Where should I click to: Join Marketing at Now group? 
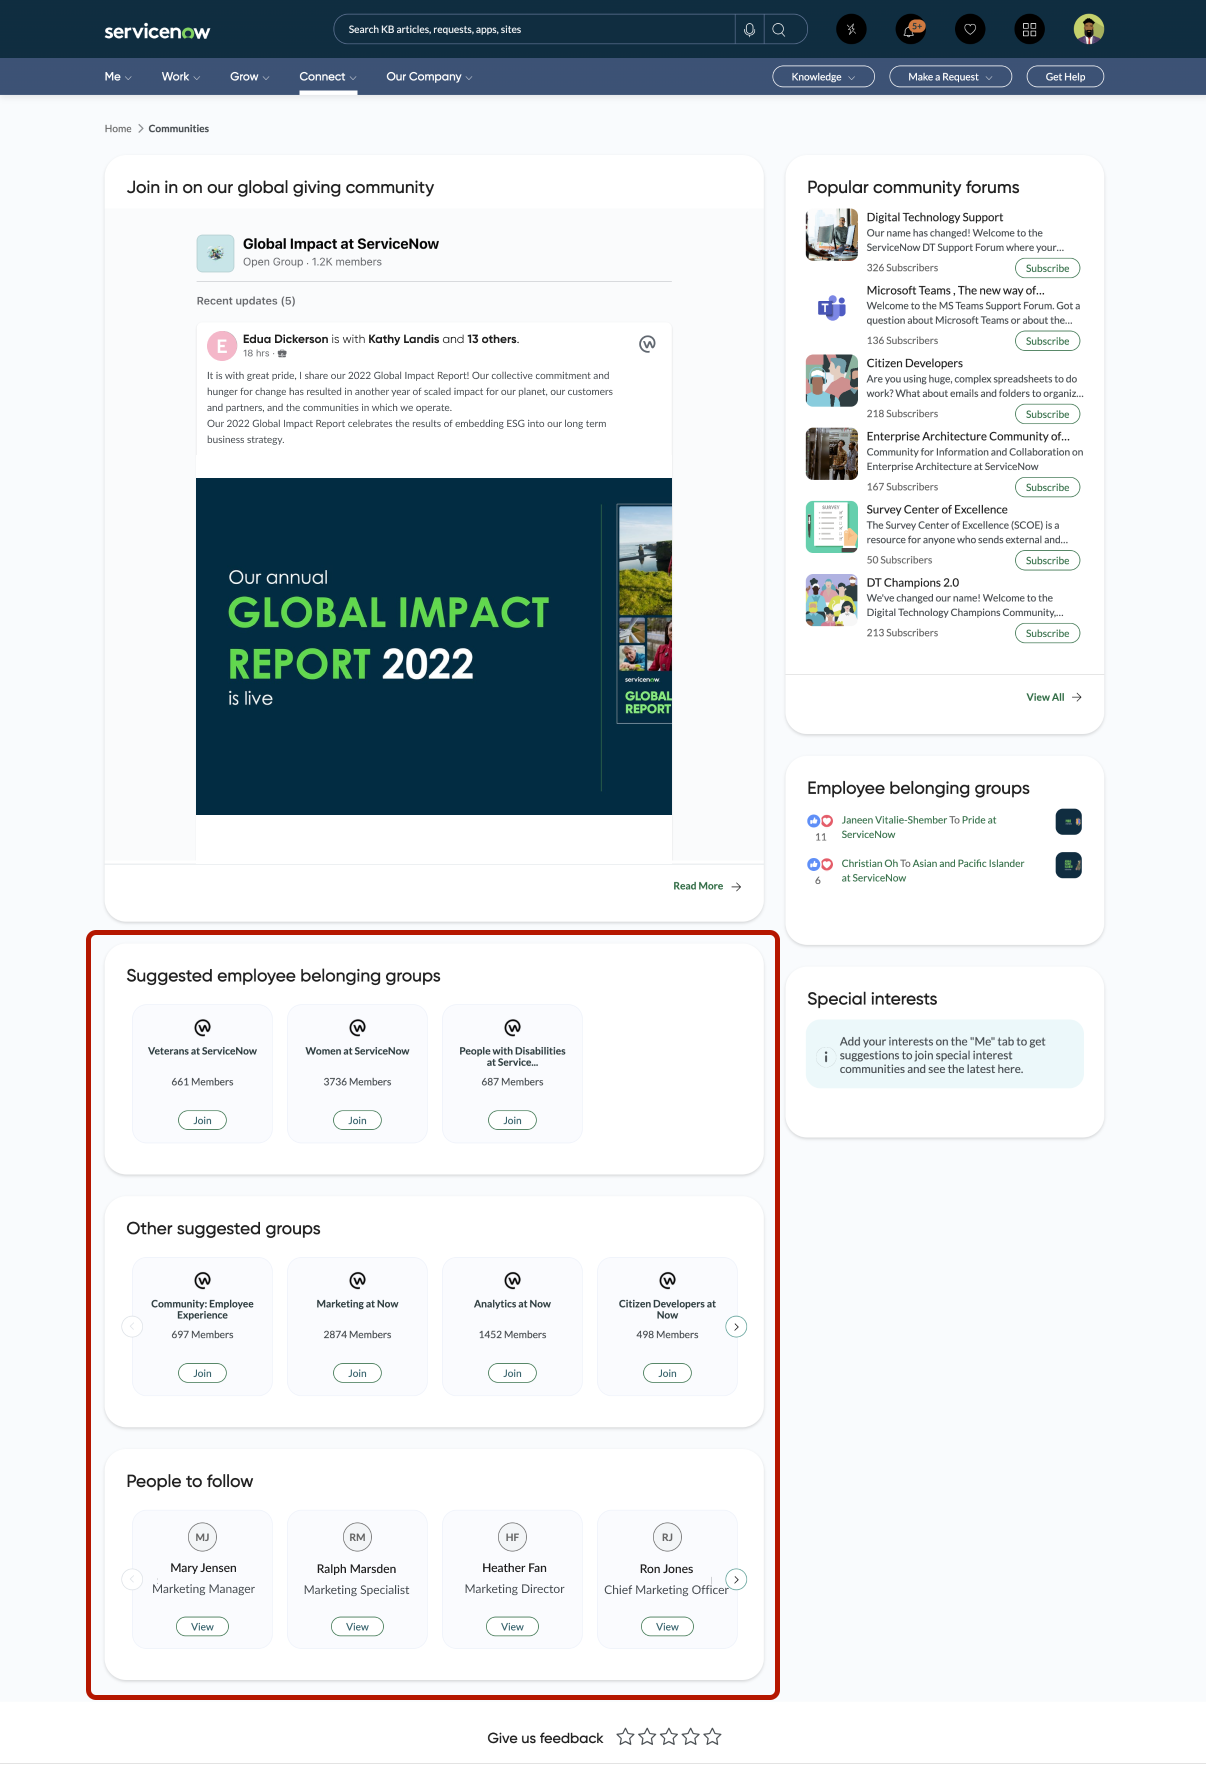[357, 1373]
